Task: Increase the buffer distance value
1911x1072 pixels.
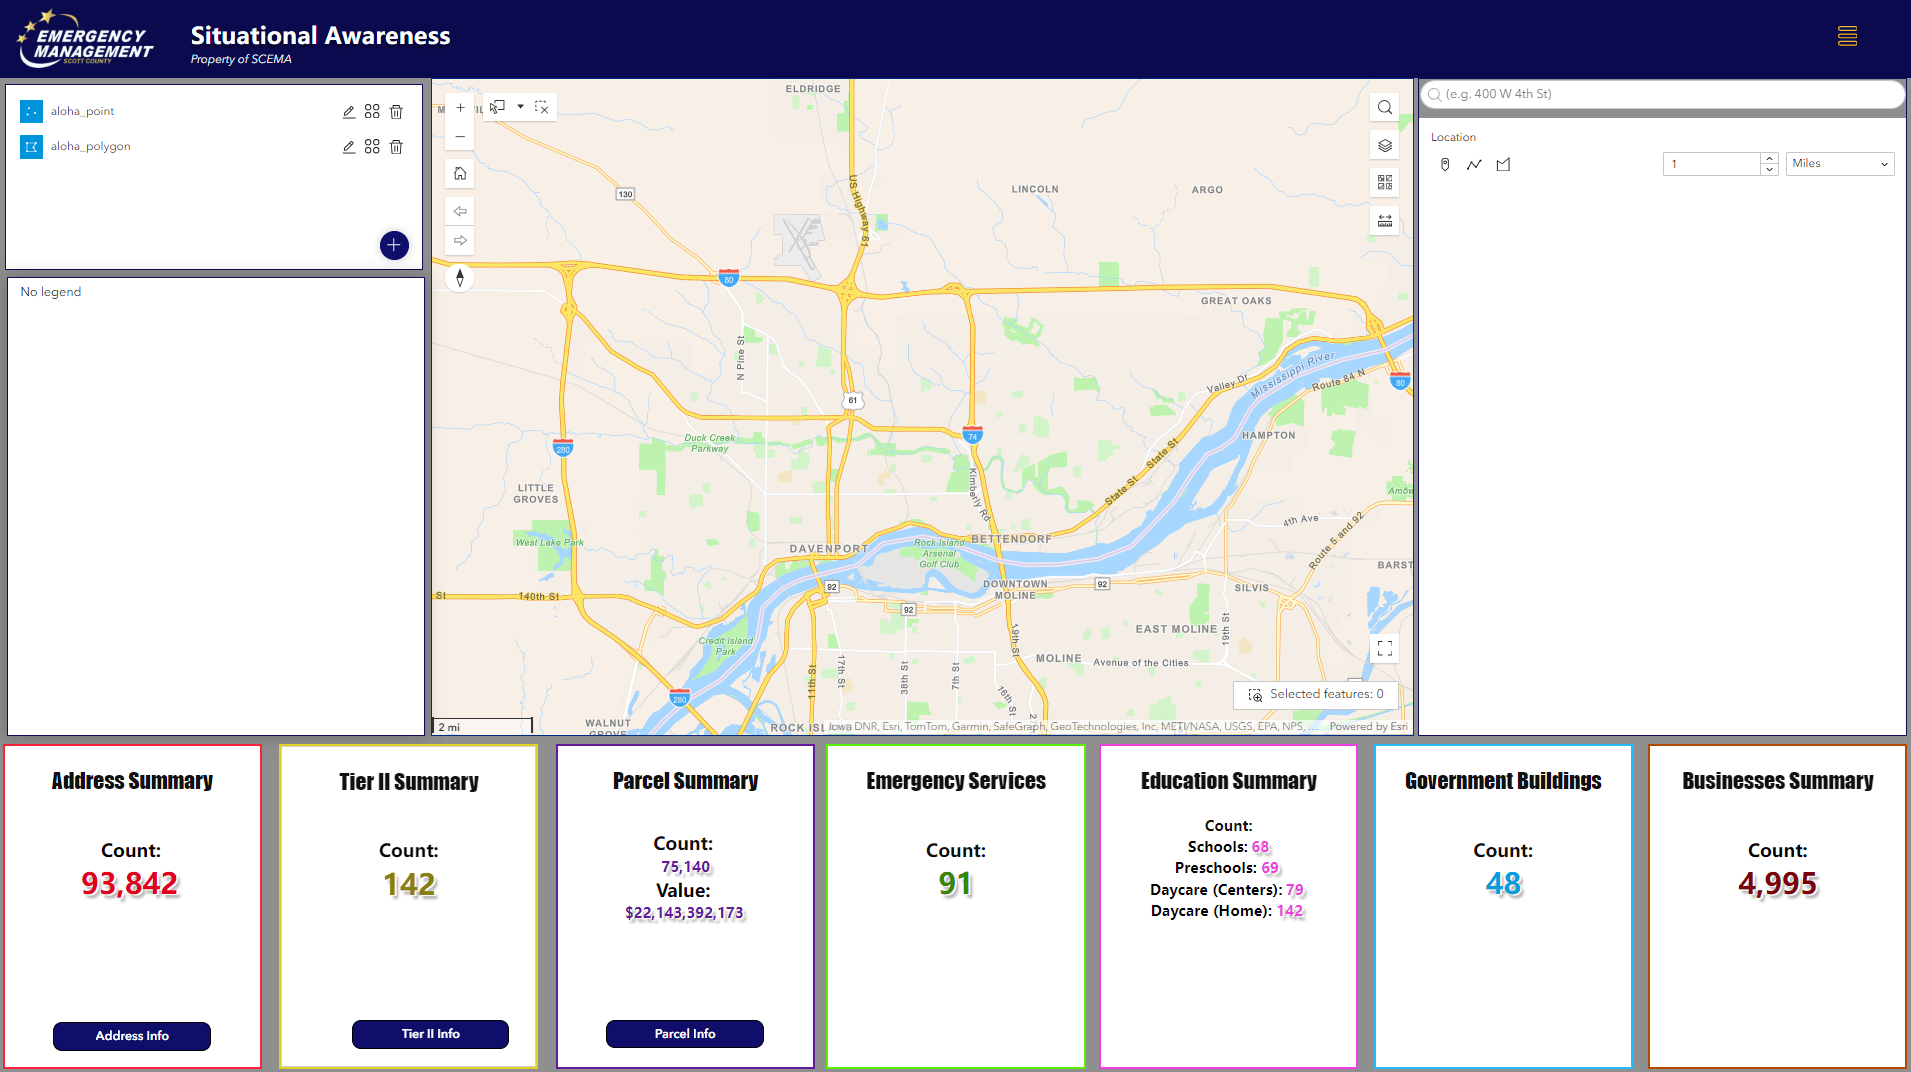Action: (1770, 158)
